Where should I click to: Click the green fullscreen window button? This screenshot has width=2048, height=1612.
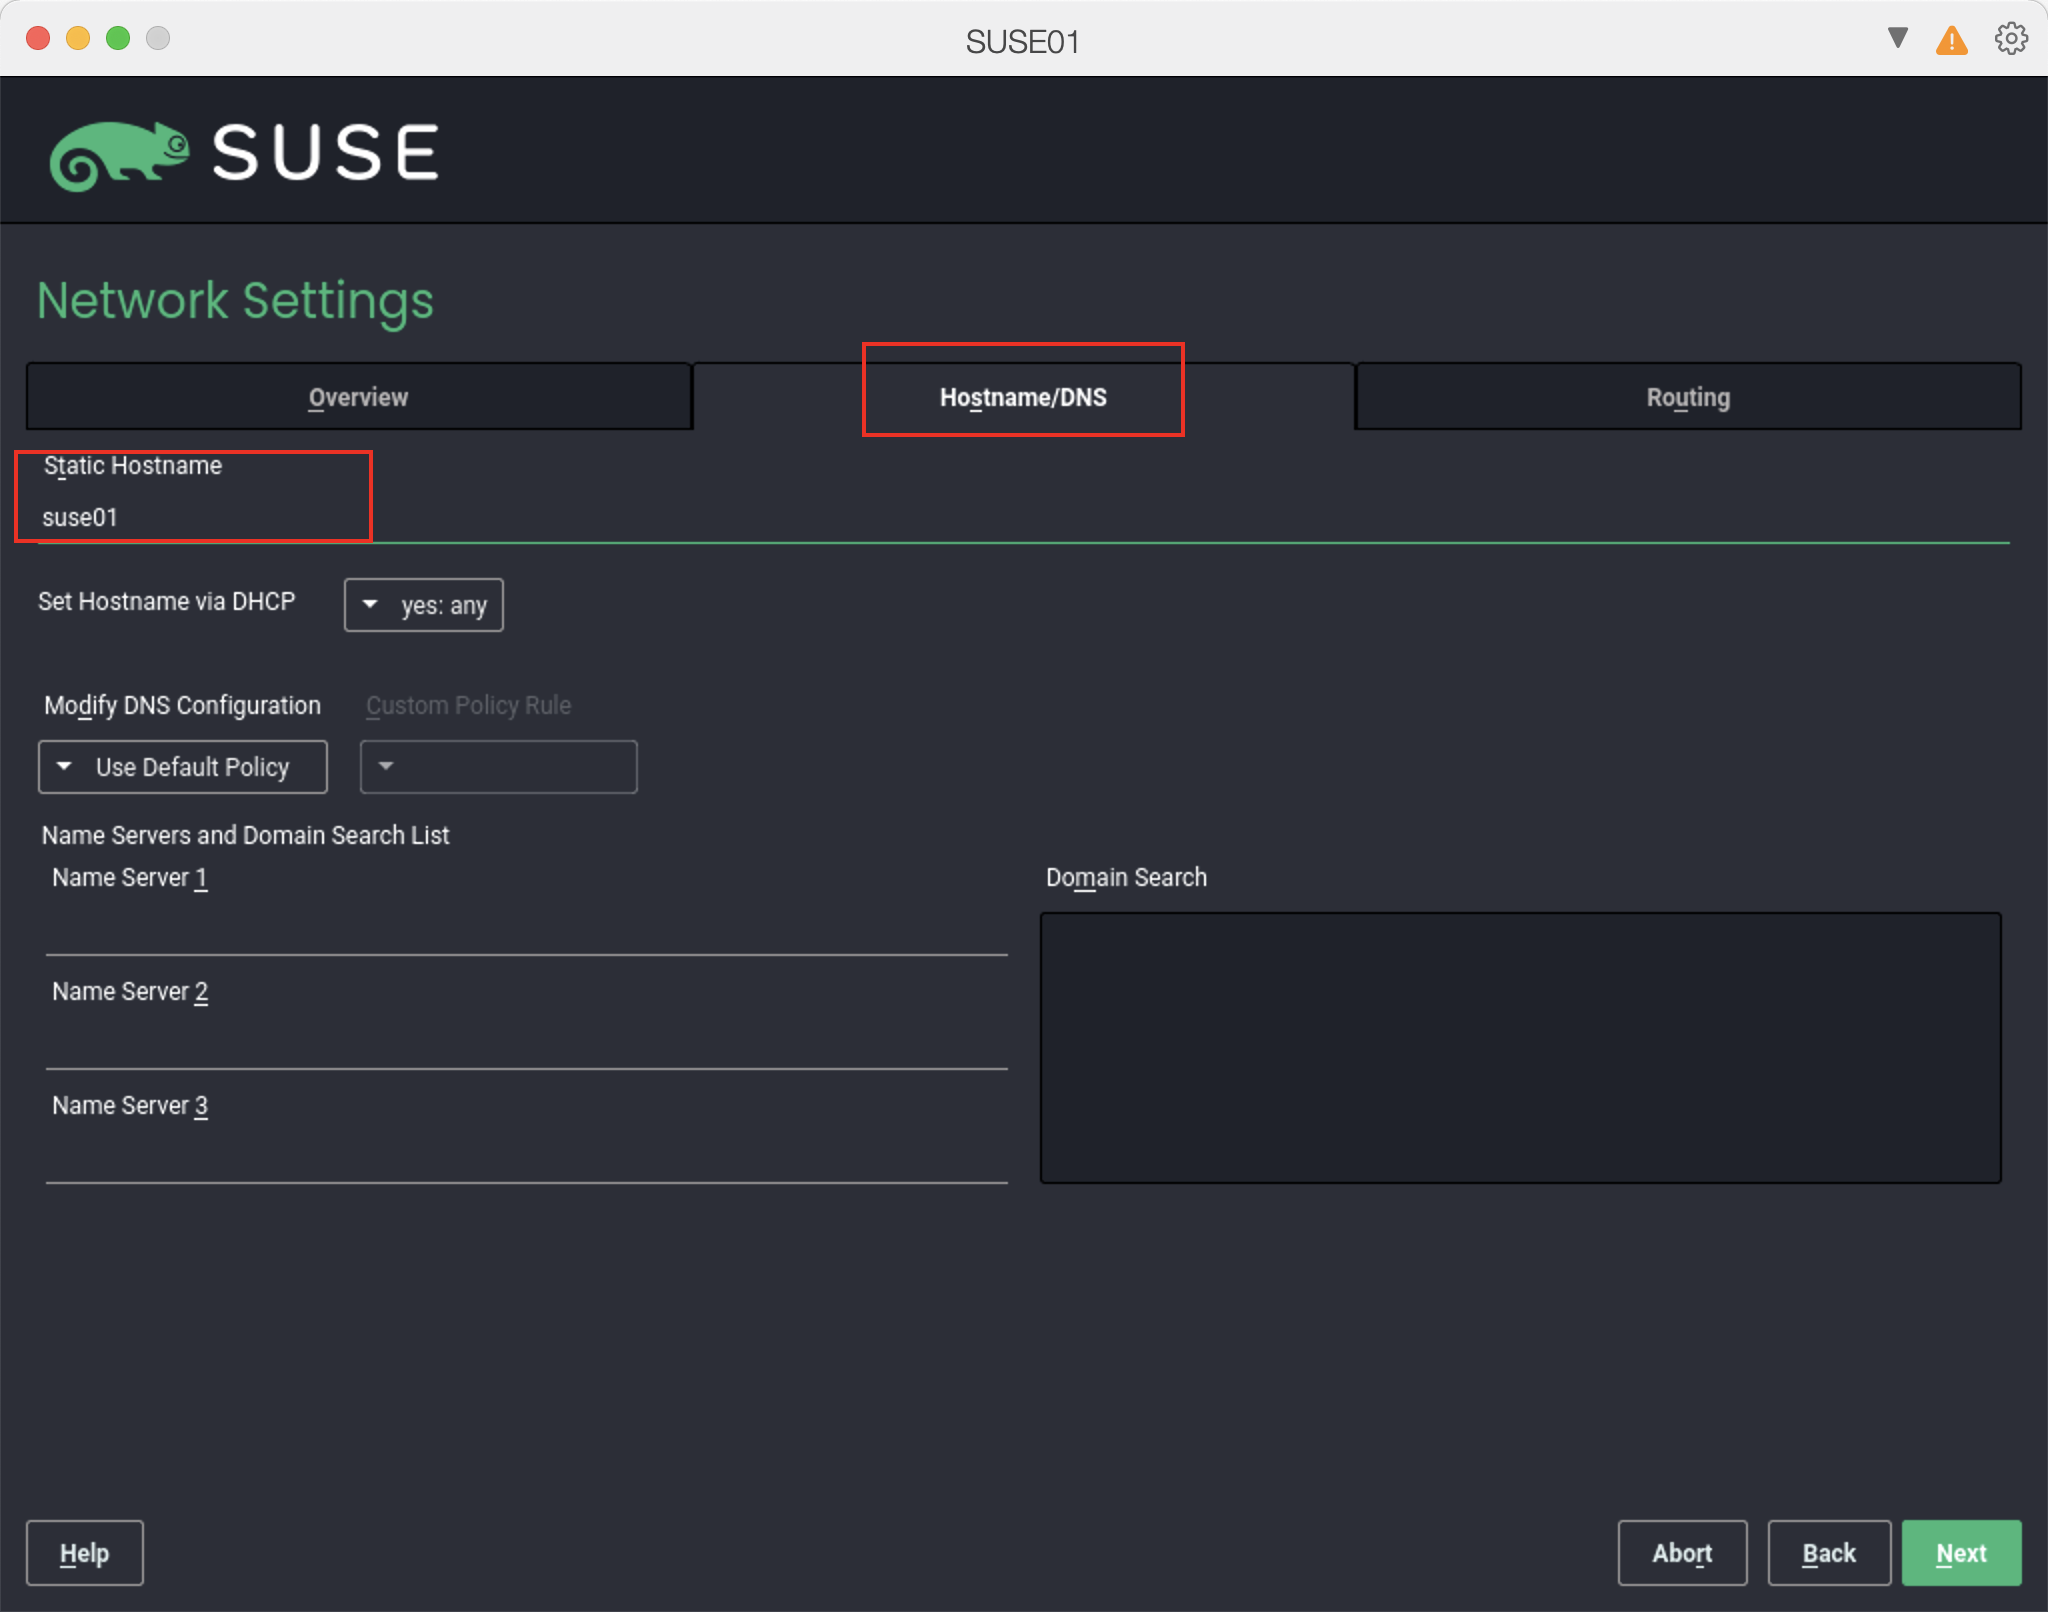118,38
